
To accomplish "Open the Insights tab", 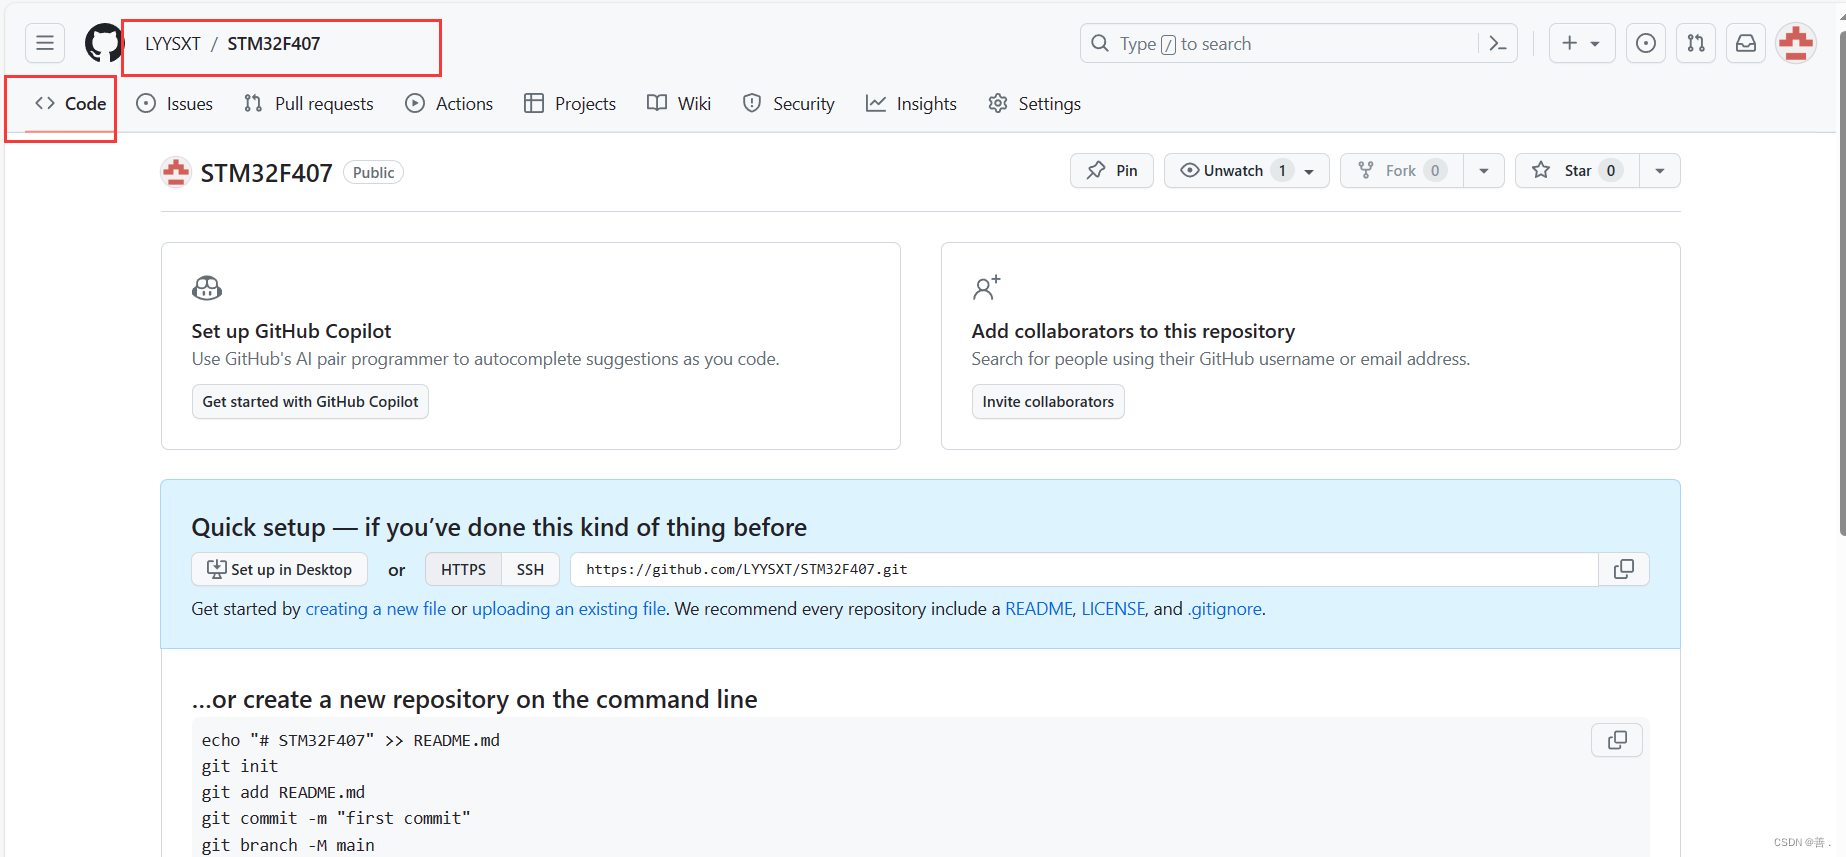I will [912, 103].
